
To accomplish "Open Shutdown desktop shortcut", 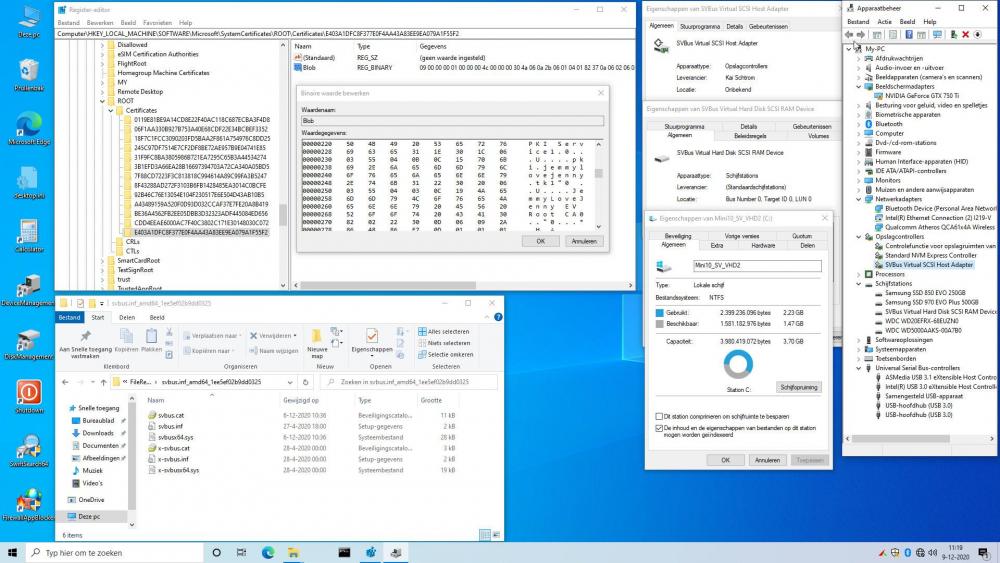I will pyautogui.click(x=28, y=397).
